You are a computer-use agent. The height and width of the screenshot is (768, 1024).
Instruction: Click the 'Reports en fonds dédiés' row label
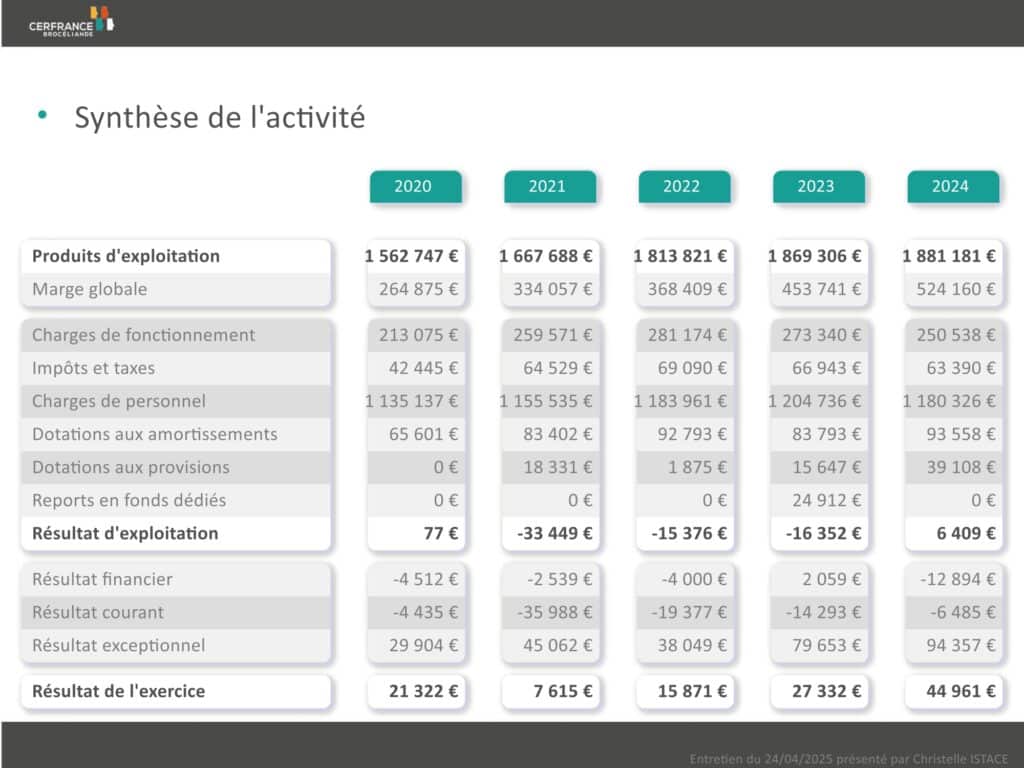129,500
